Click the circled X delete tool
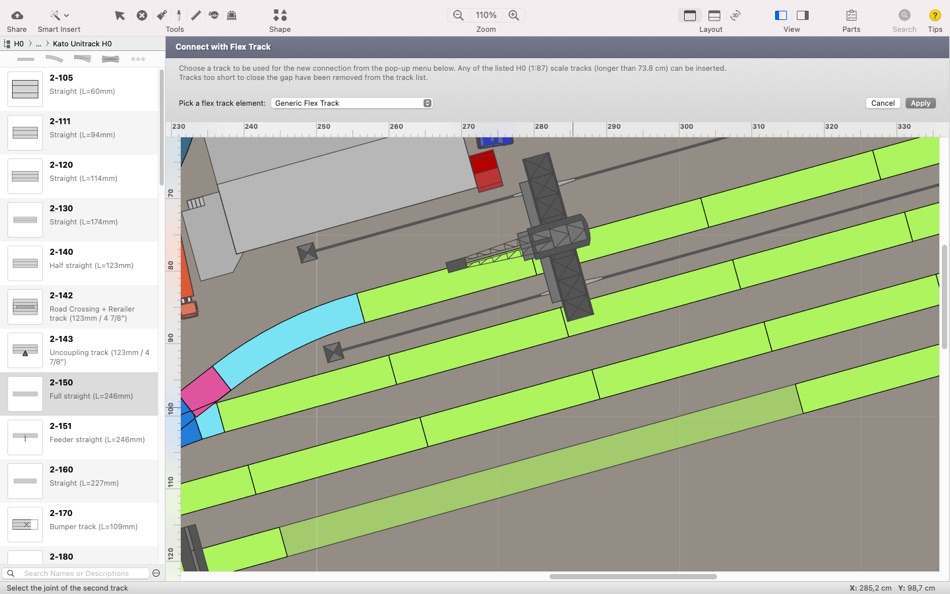The image size is (950, 594). pyautogui.click(x=142, y=15)
